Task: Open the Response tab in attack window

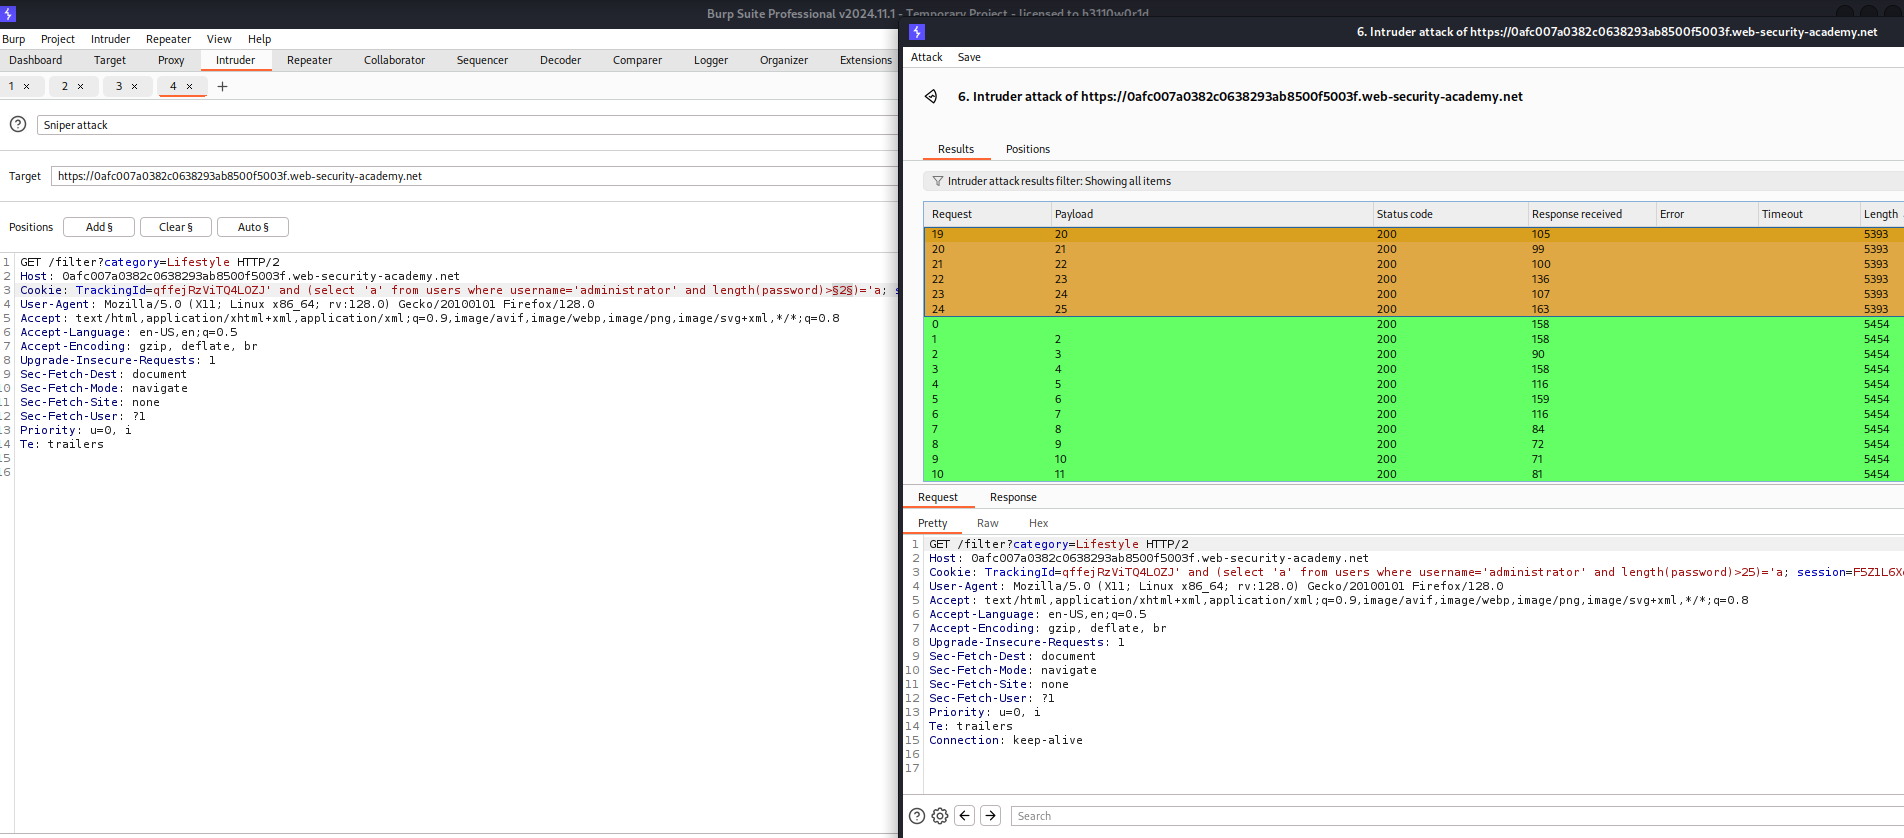Action: tap(1013, 498)
